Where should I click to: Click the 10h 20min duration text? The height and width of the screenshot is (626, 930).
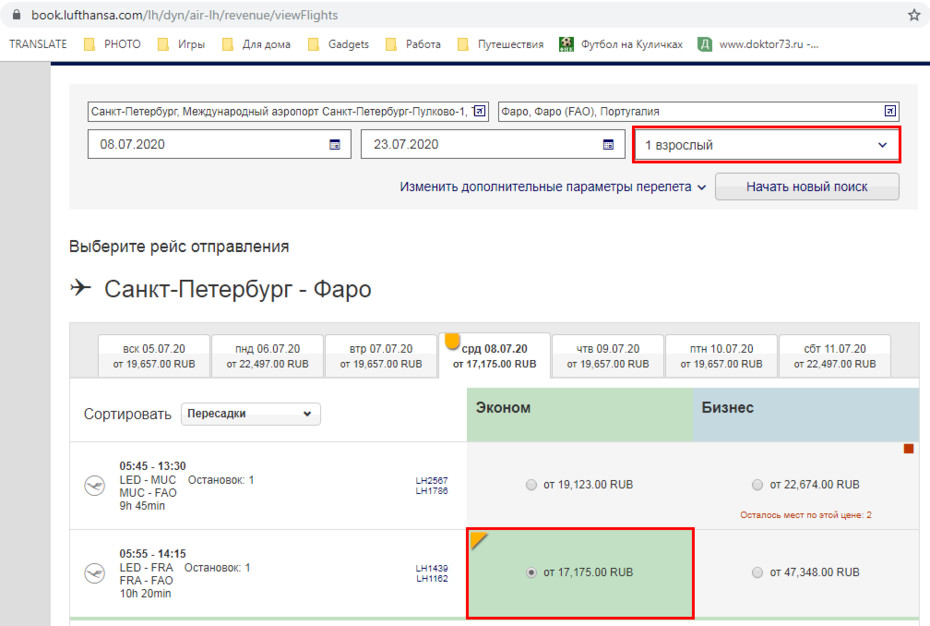pos(145,593)
